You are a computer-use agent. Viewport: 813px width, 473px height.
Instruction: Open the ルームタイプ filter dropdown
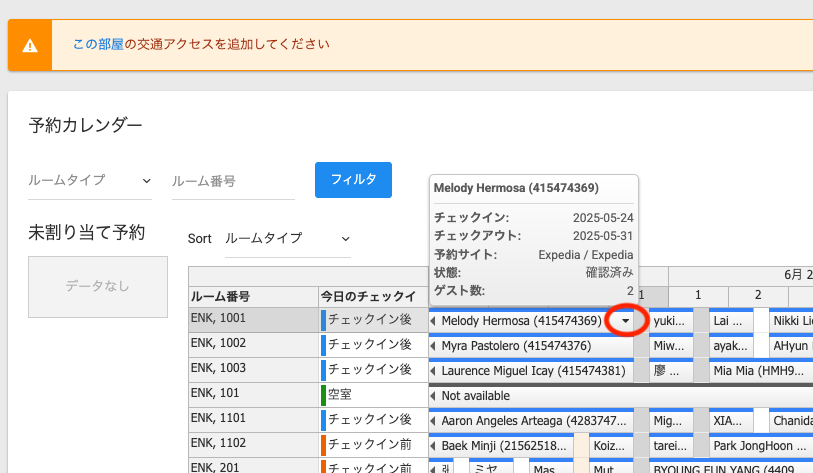tap(89, 181)
